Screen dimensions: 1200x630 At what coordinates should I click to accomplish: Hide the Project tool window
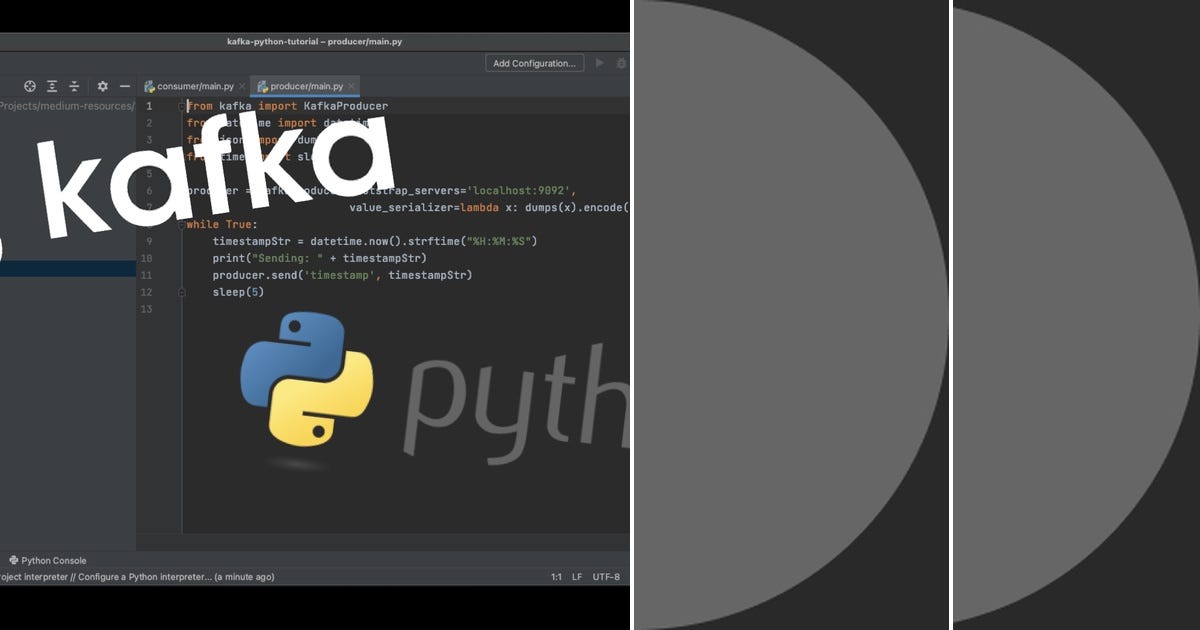click(124, 86)
